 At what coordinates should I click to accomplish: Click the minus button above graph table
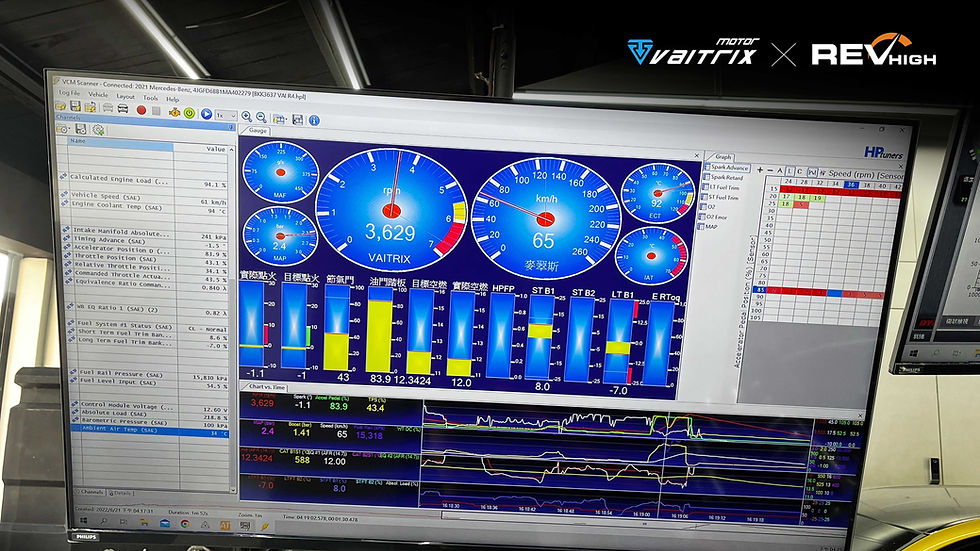pos(770,171)
